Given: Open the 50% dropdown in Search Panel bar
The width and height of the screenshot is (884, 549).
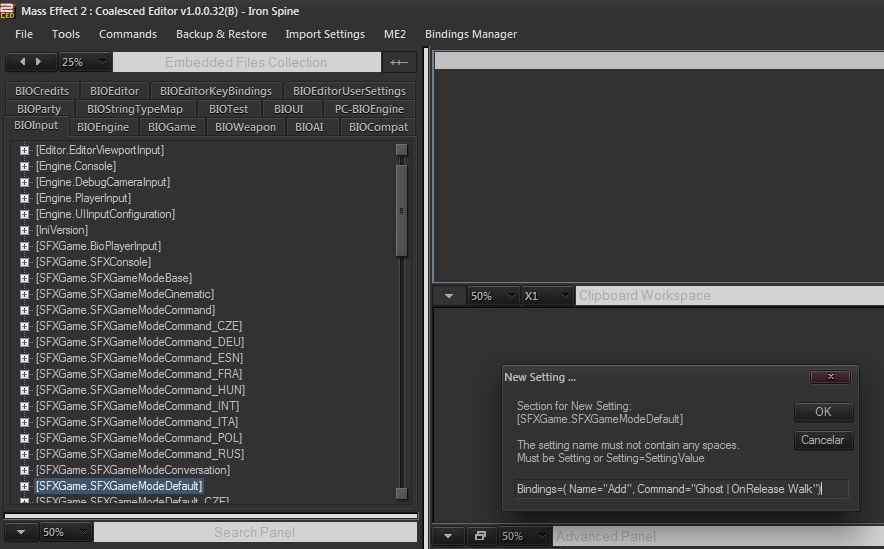Looking at the screenshot, I should (65, 532).
